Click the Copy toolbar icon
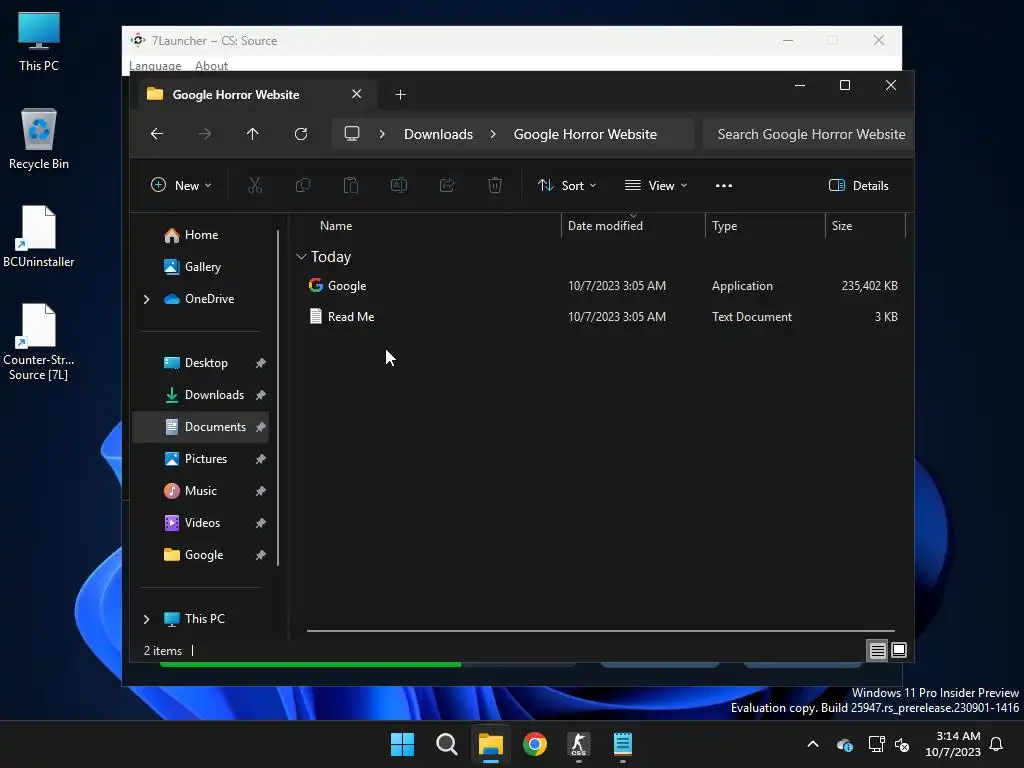The width and height of the screenshot is (1024, 768). (x=303, y=185)
